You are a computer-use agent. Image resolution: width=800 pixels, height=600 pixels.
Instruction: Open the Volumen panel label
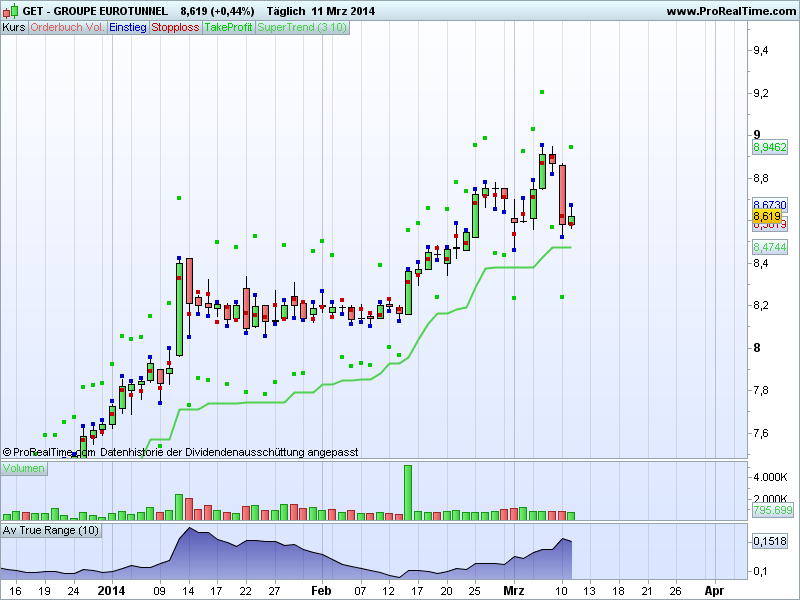(23, 468)
